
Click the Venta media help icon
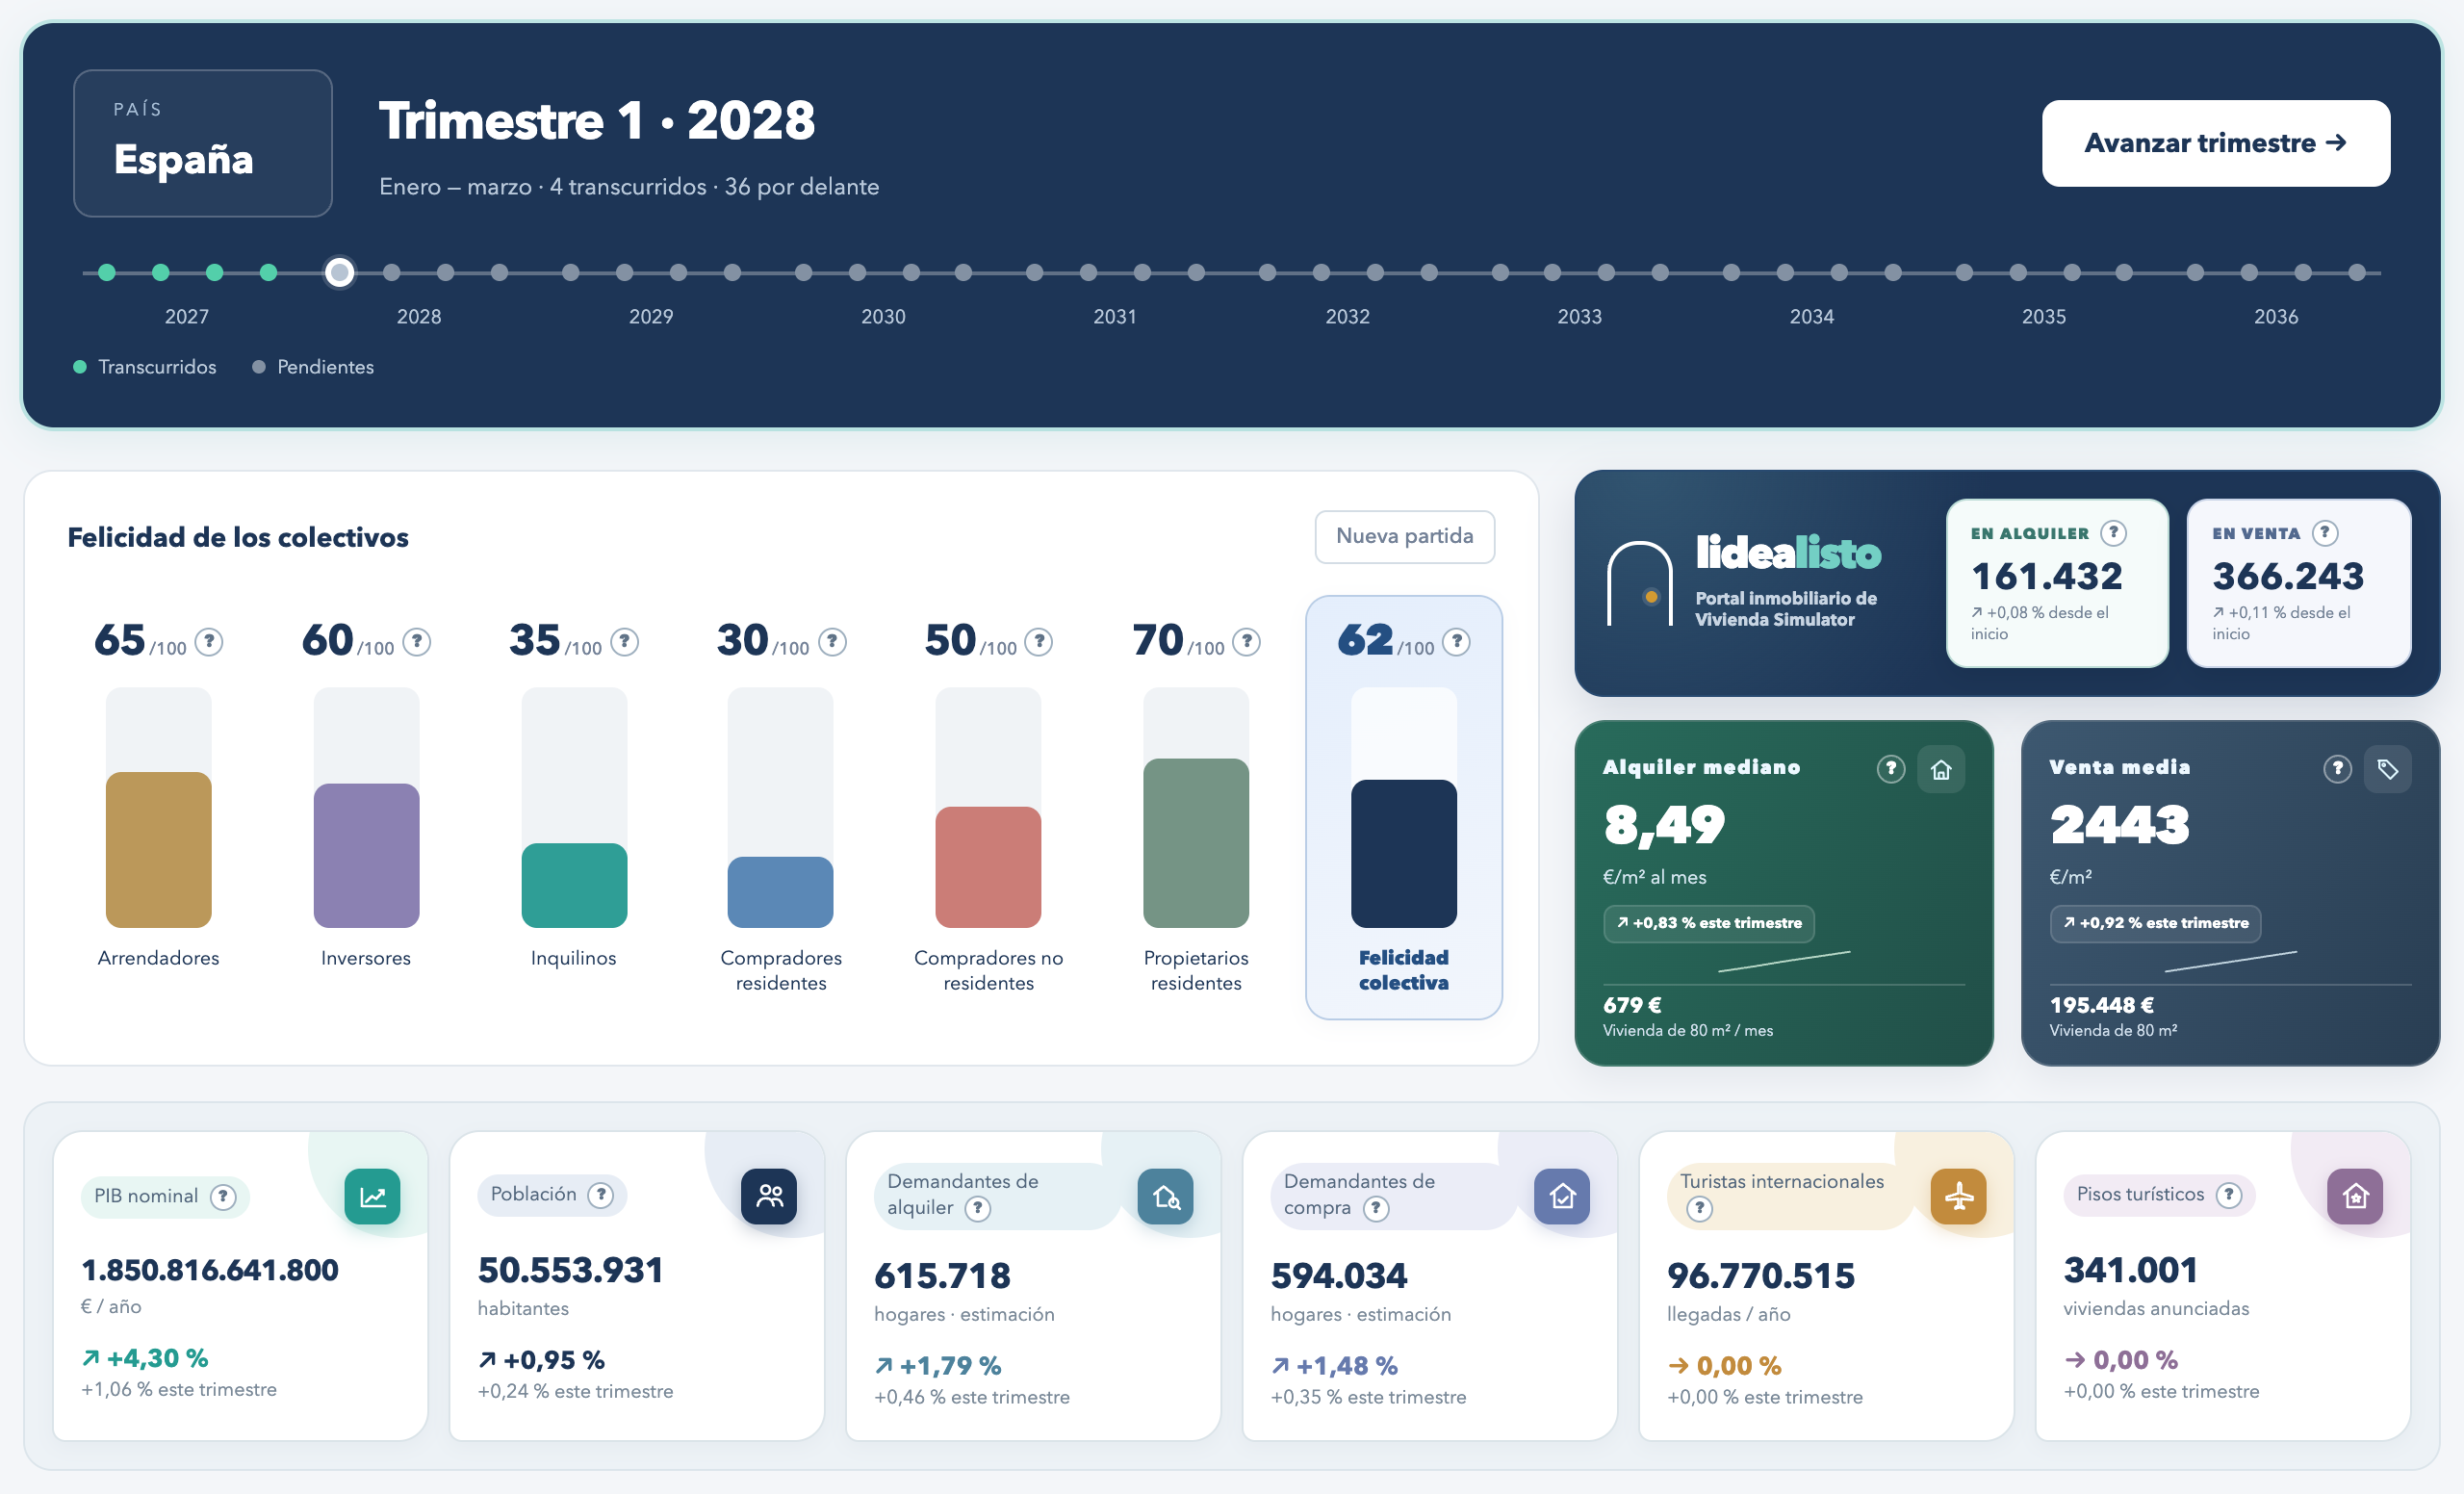tap(2337, 769)
